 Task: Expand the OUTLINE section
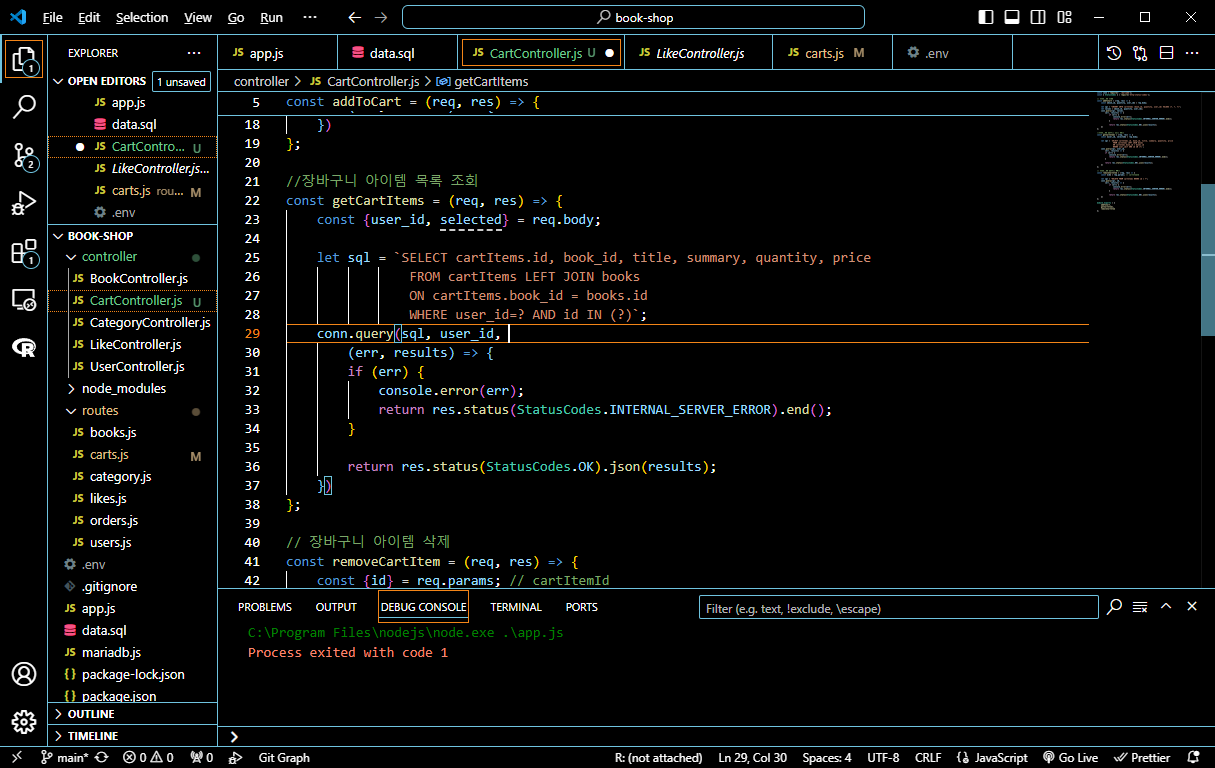click(x=132, y=714)
